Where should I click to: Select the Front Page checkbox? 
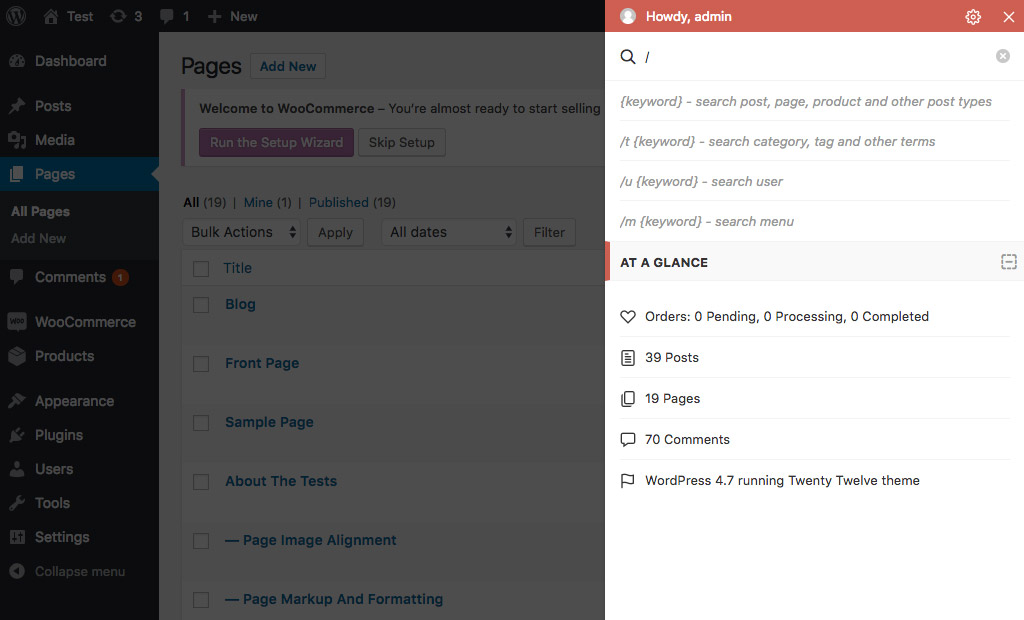click(201, 364)
